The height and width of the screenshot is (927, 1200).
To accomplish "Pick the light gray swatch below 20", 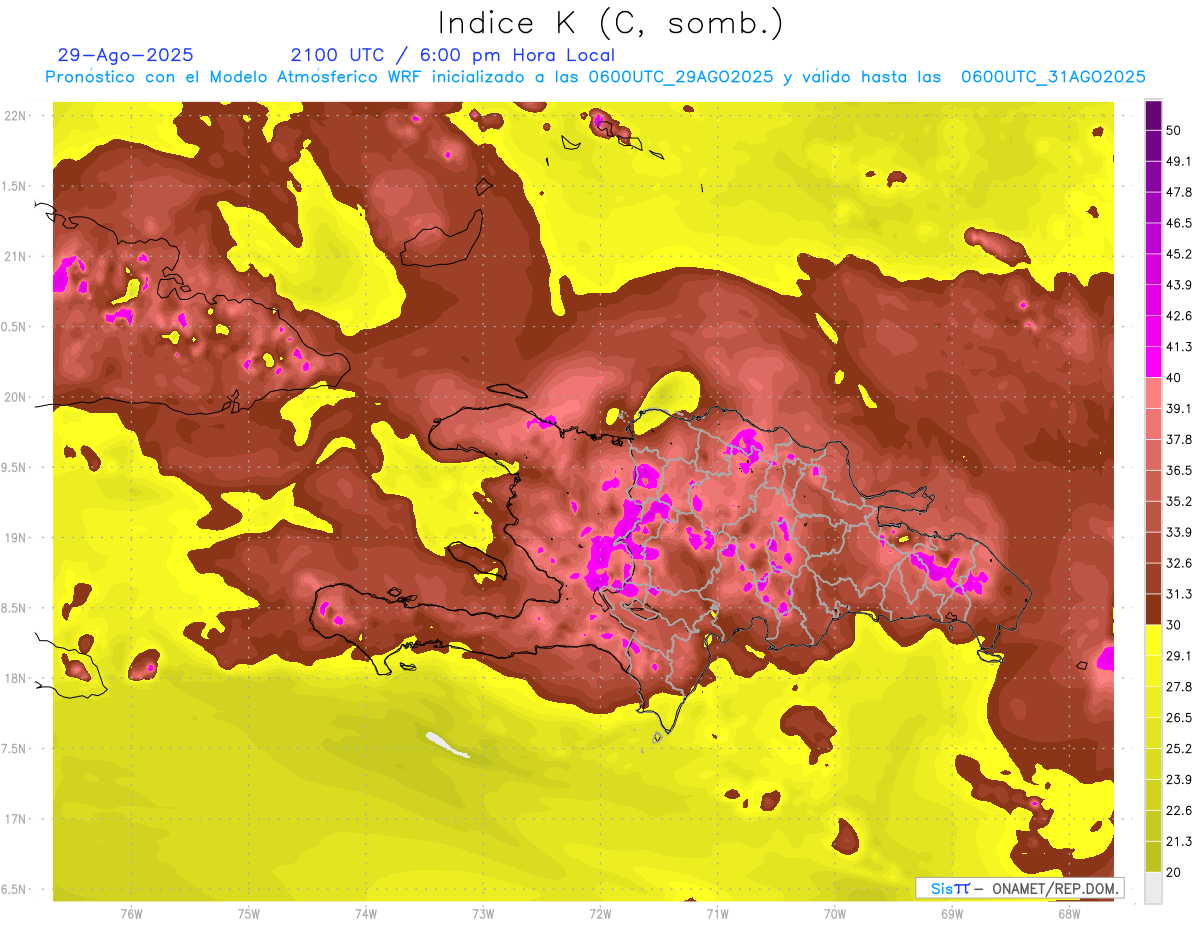I will pos(1153,888).
